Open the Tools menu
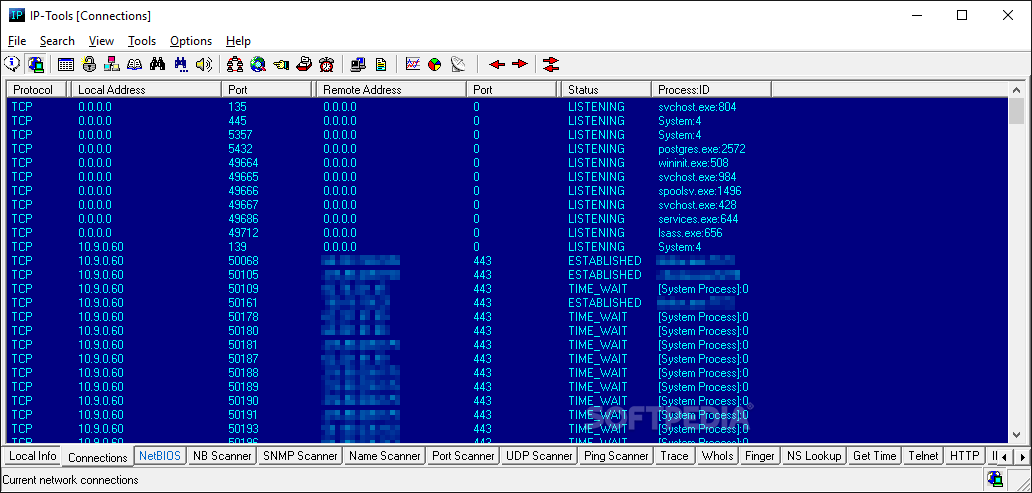The image size is (1032, 493). 142,41
